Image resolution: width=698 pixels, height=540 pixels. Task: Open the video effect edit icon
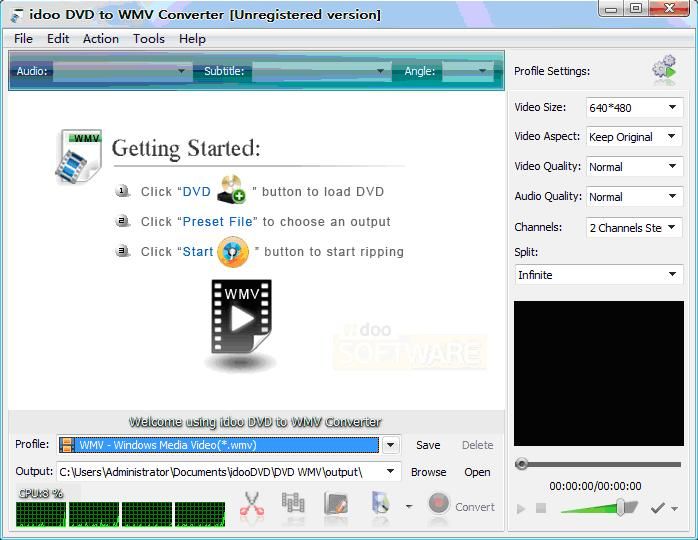pyautogui.click(x=336, y=505)
